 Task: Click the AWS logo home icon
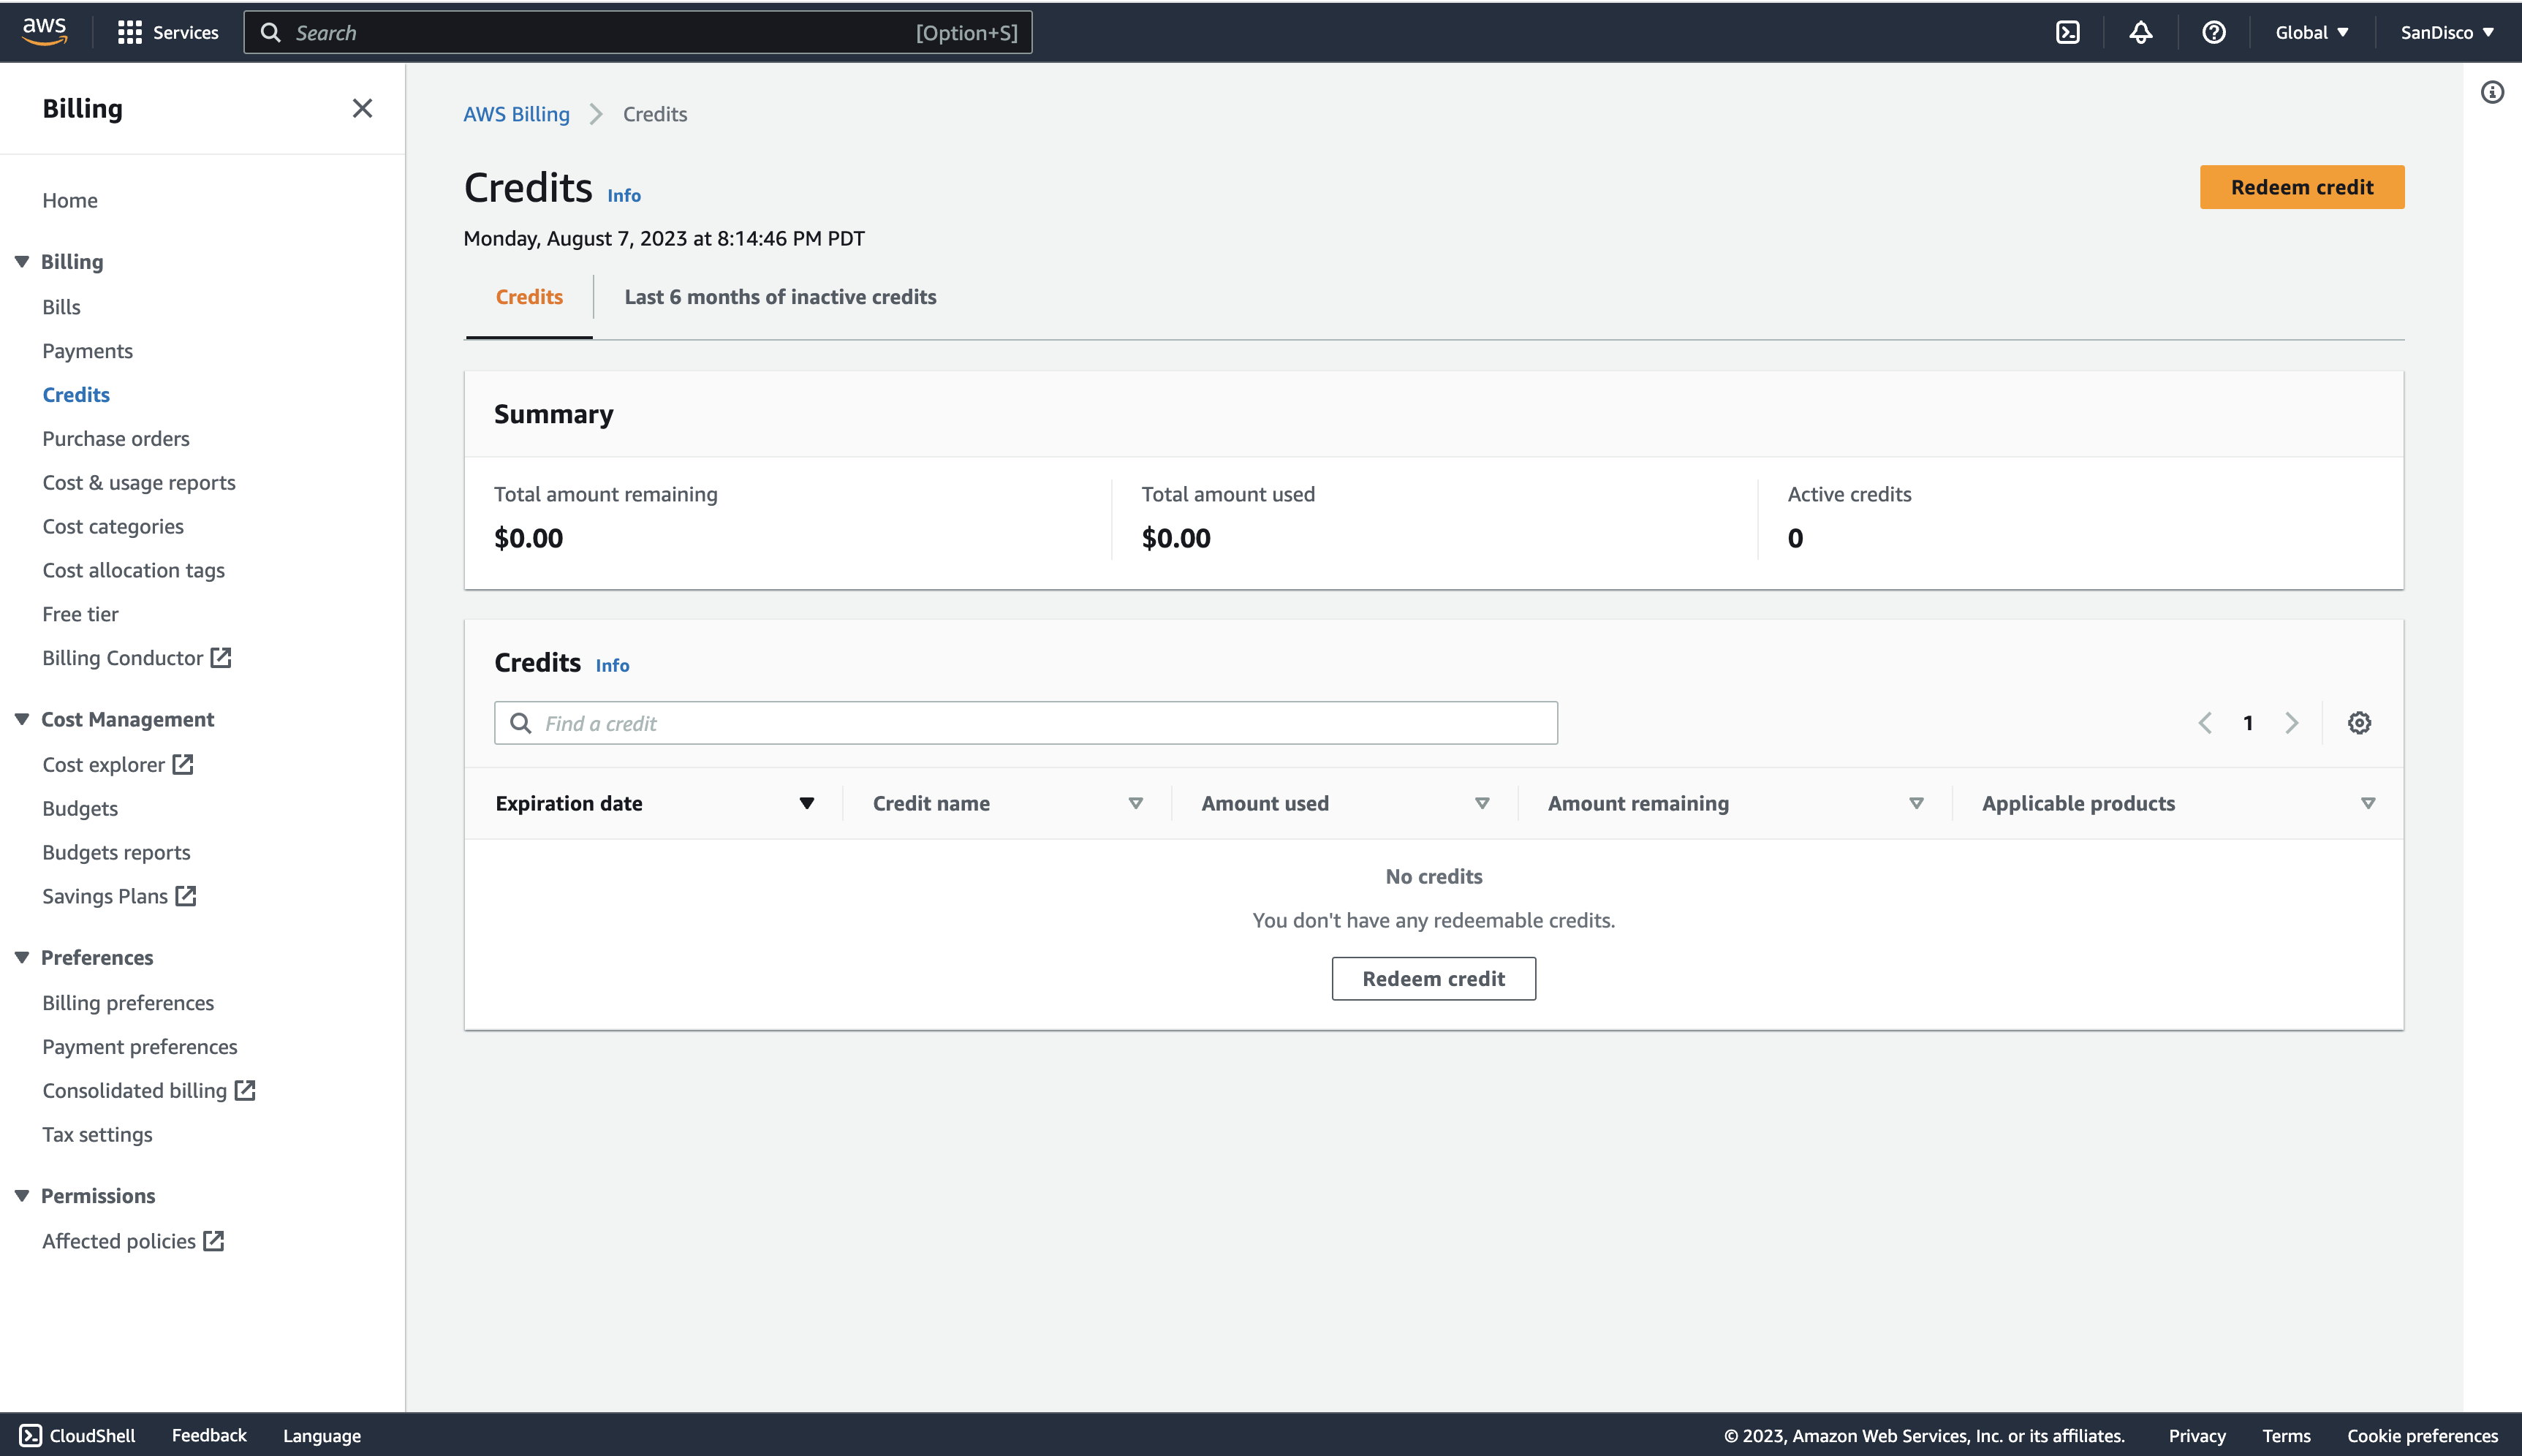(45, 31)
